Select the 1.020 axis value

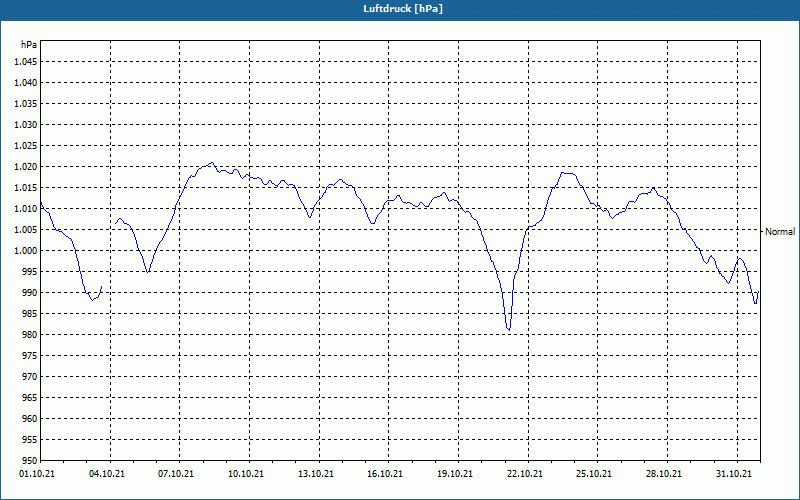pos(26,167)
